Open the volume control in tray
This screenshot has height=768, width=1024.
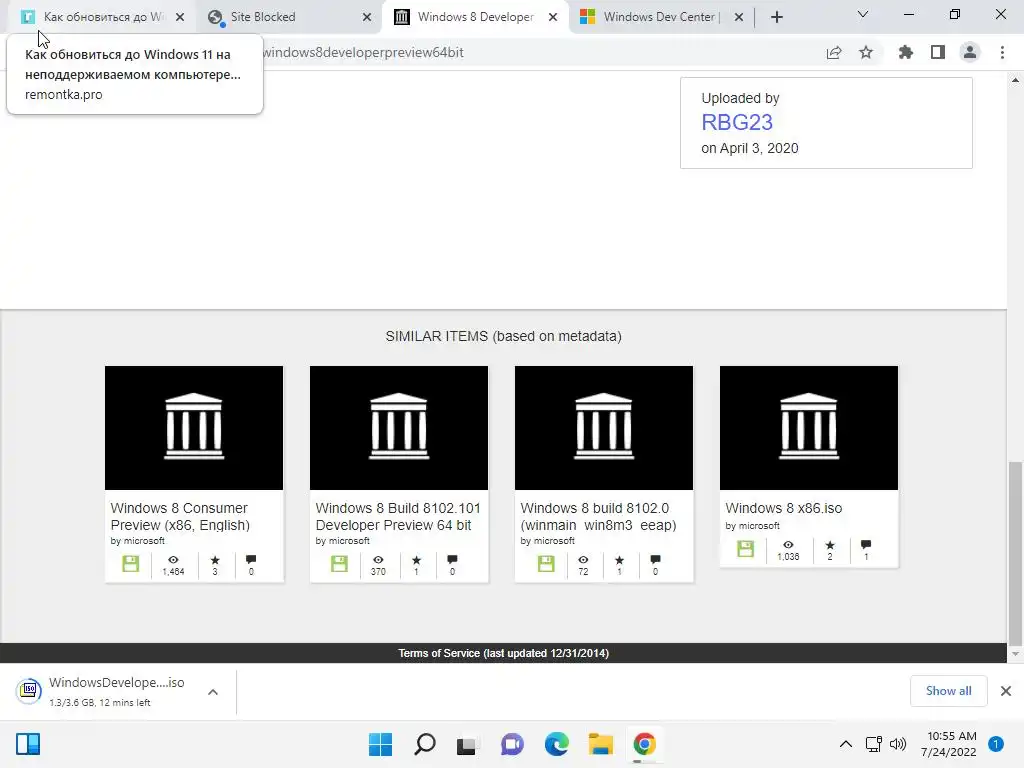pyautogui.click(x=898, y=744)
